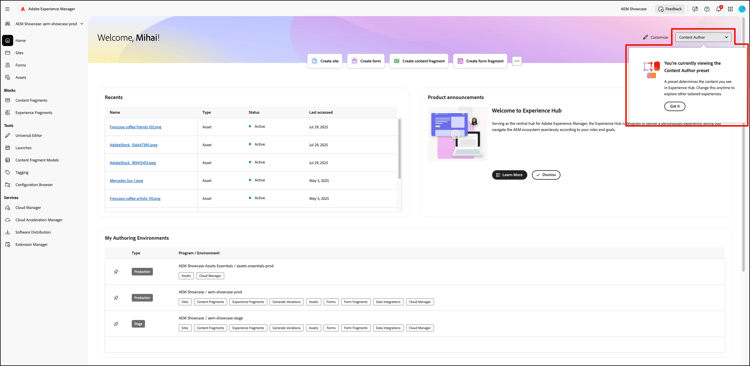
Task: Click Create site
Action: 325,61
